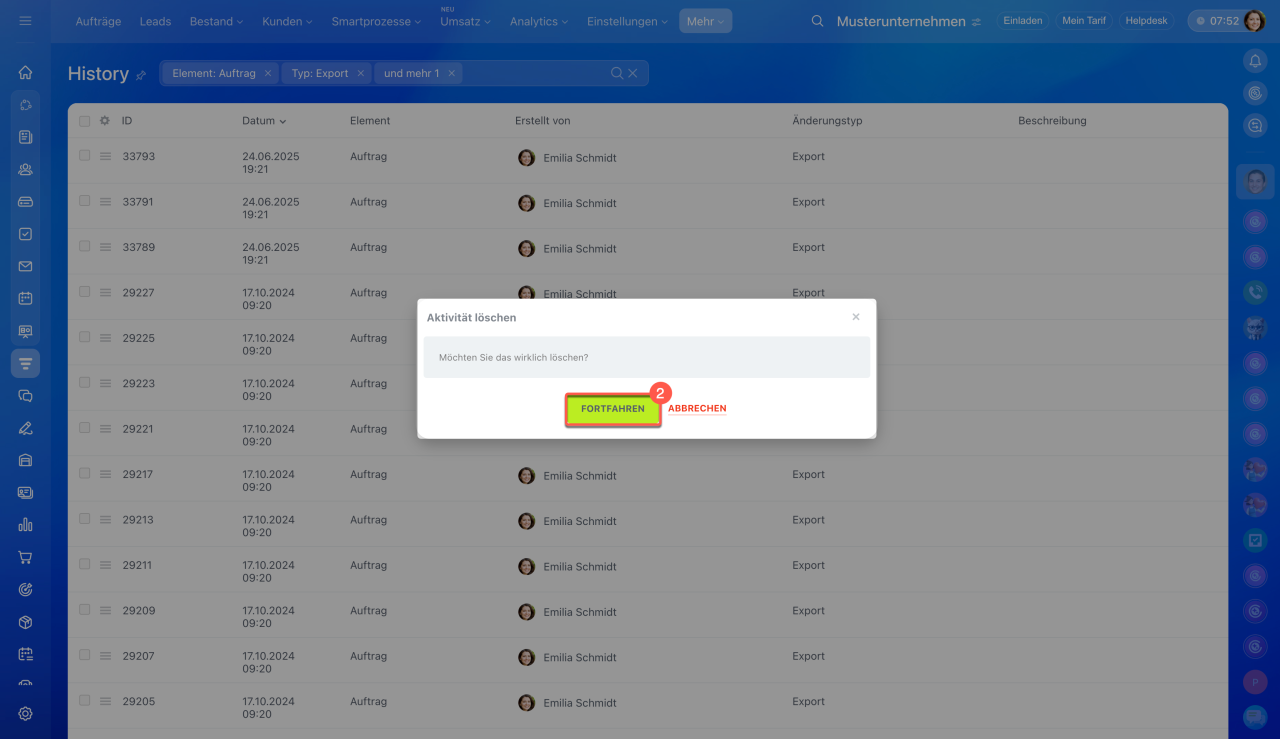Image resolution: width=1280 pixels, height=739 pixels.
Task: Open the user profile avatar
Action: (1254, 21)
